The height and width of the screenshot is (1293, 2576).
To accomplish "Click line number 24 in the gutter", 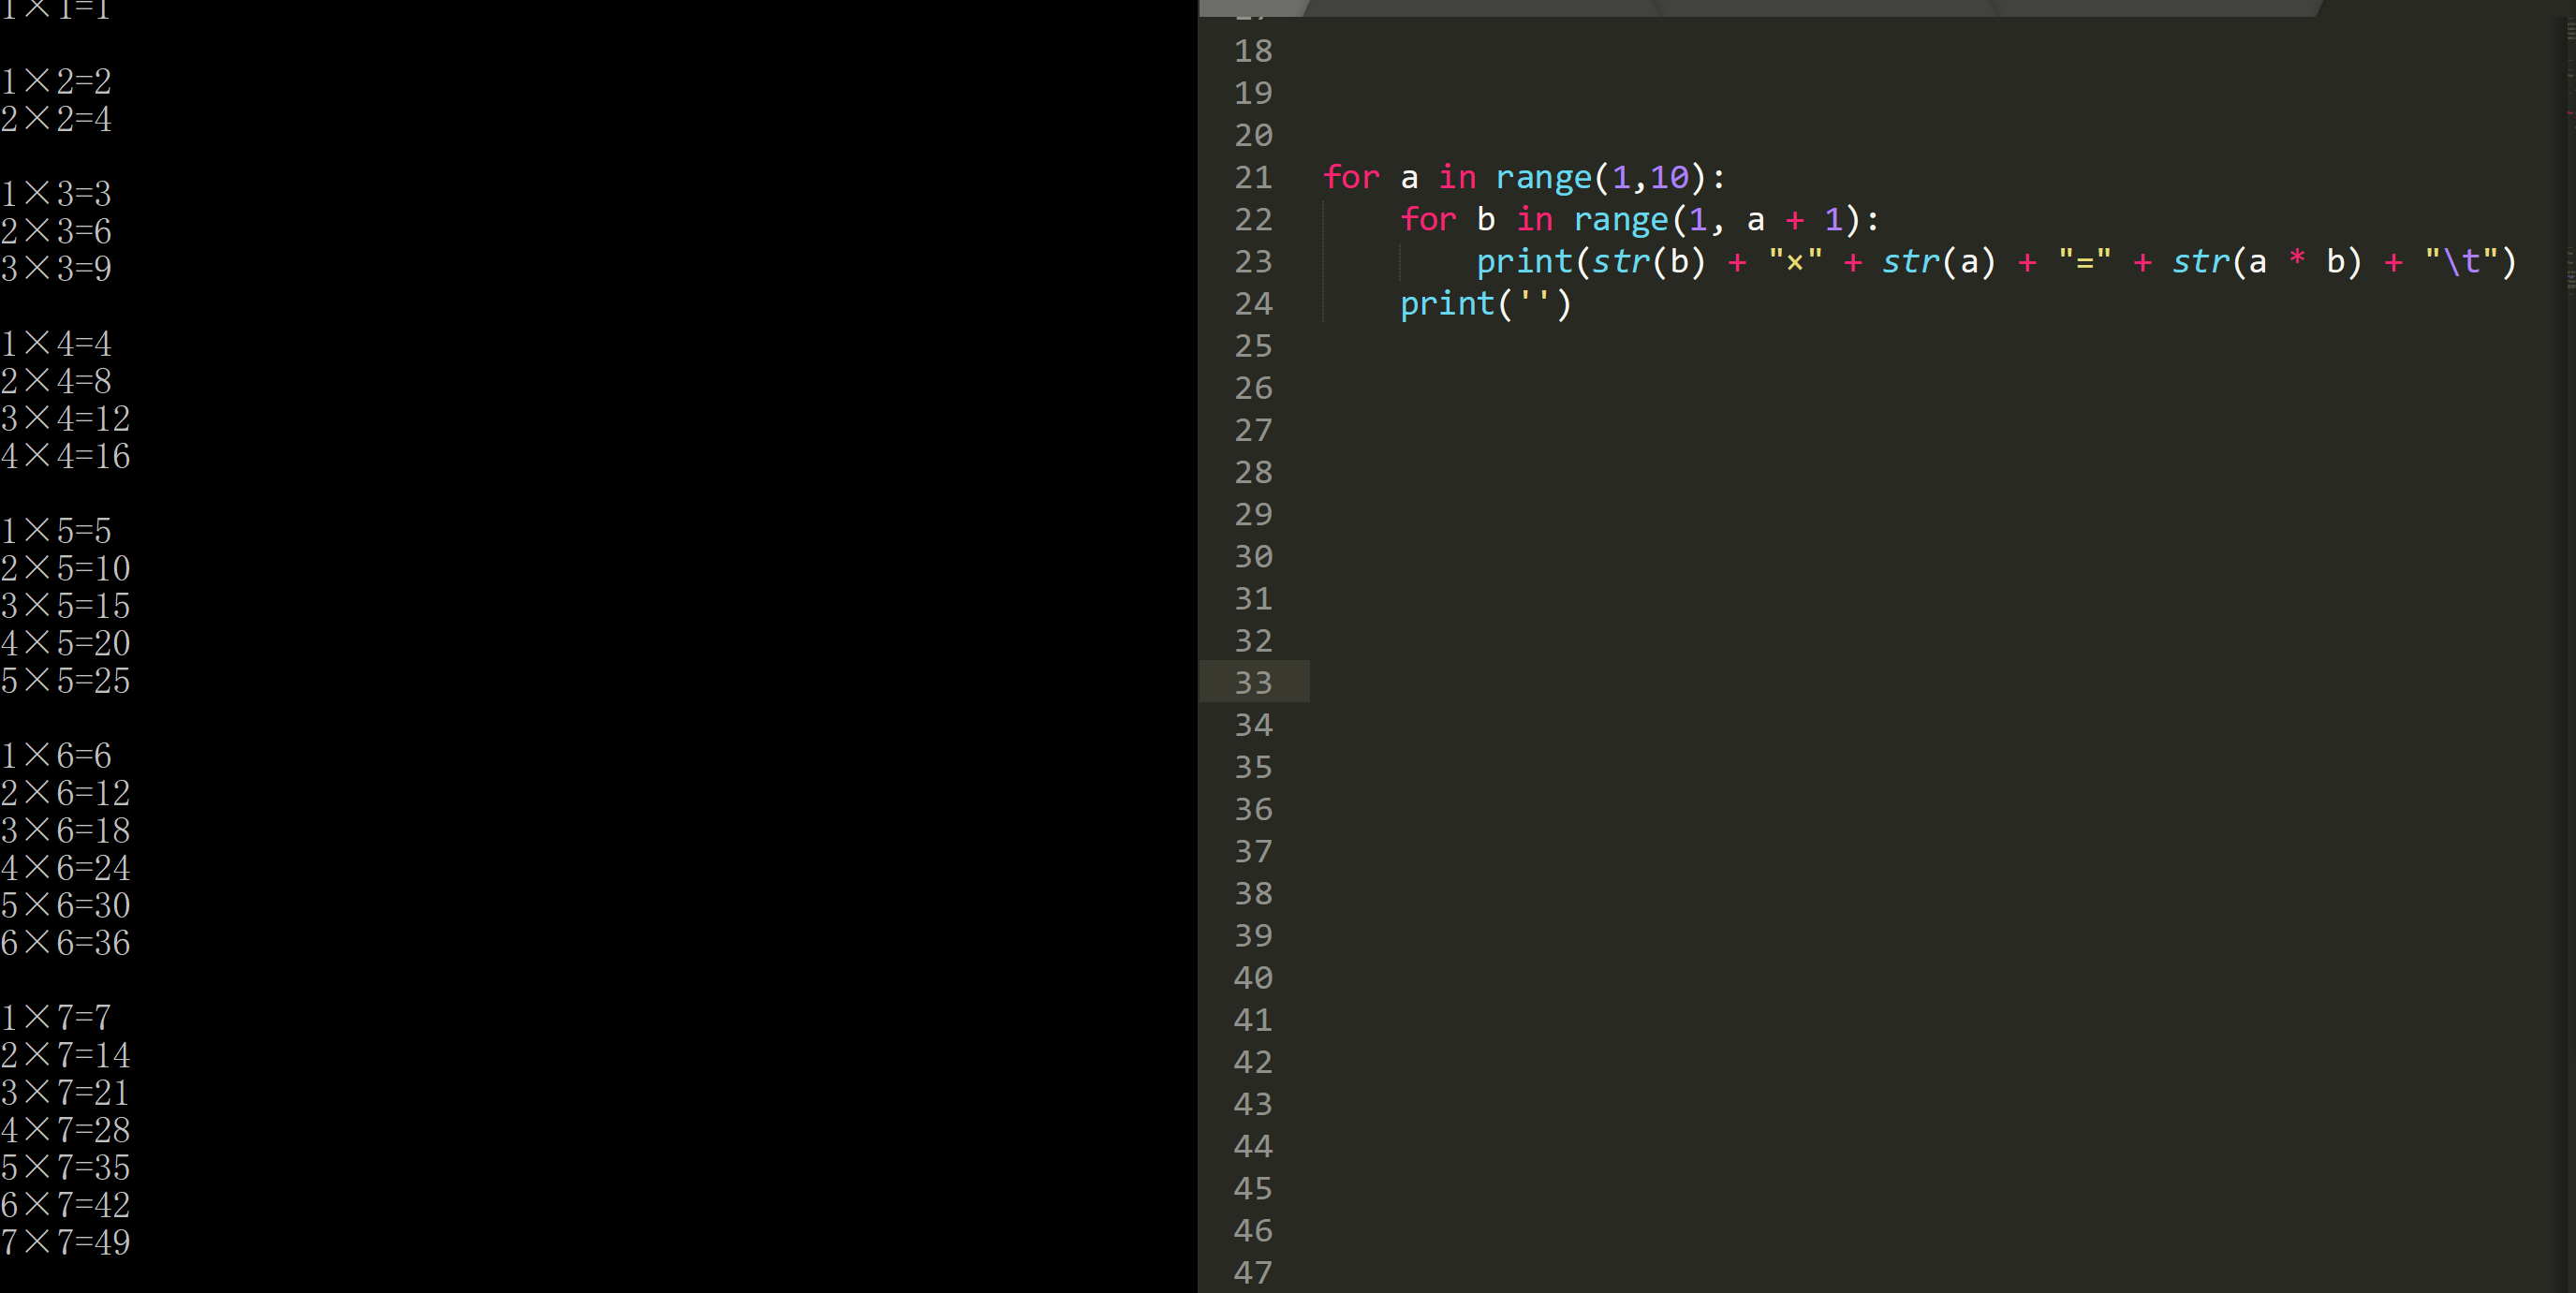I will pyautogui.click(x=1253, y=303).
